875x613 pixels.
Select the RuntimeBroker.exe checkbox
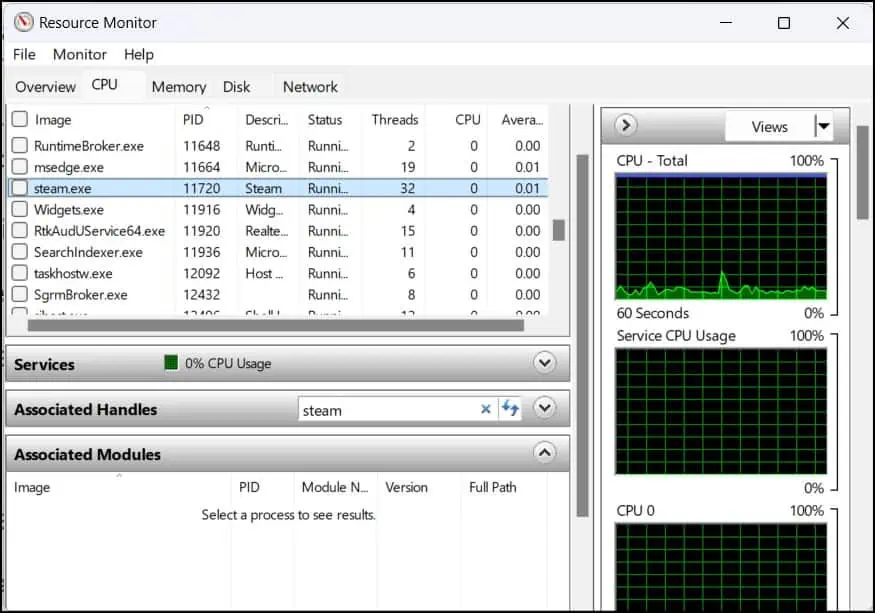pyautogui.click(x=19, y=146)
